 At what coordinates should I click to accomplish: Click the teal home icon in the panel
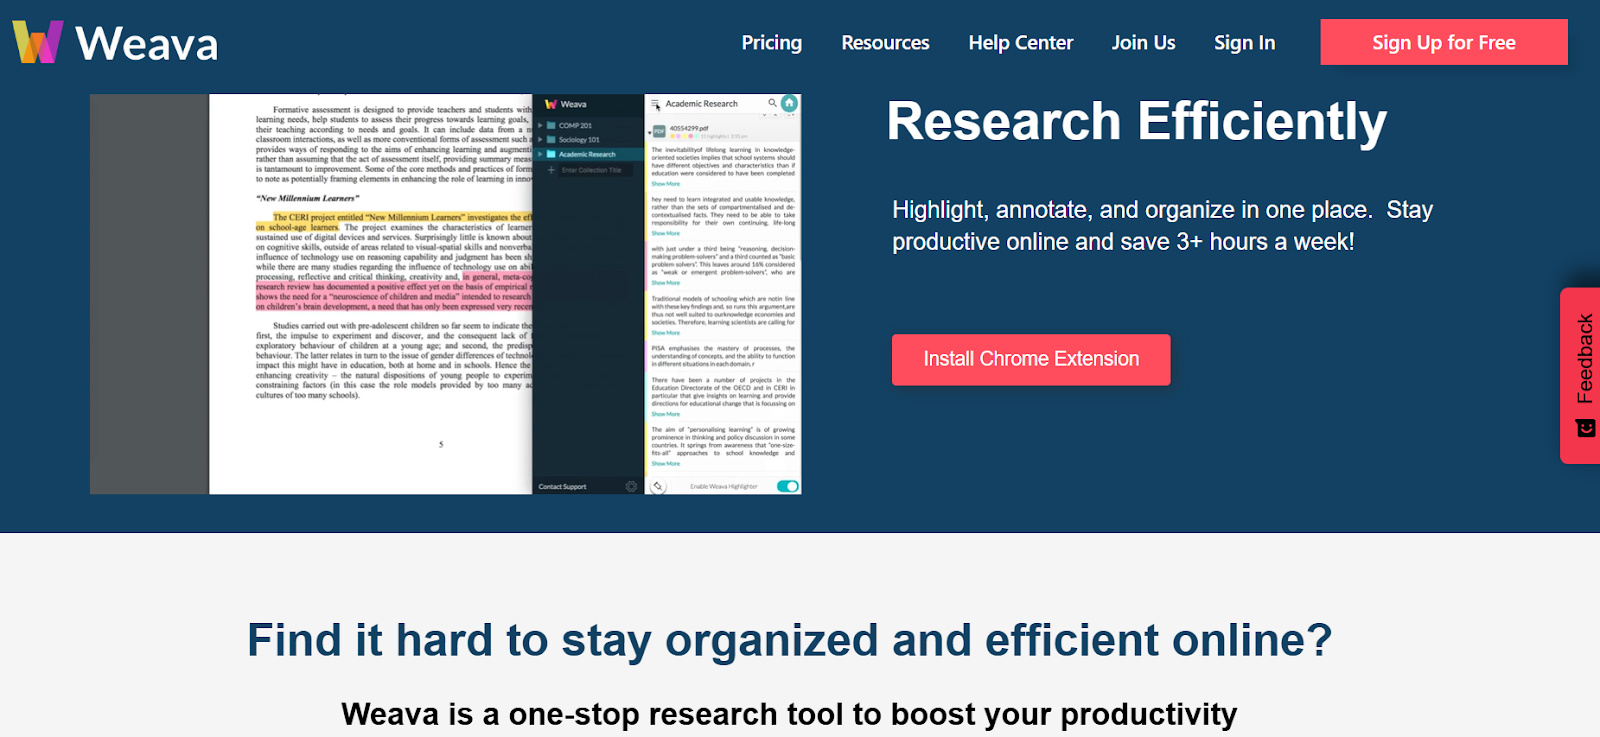[x=789, y=103]
